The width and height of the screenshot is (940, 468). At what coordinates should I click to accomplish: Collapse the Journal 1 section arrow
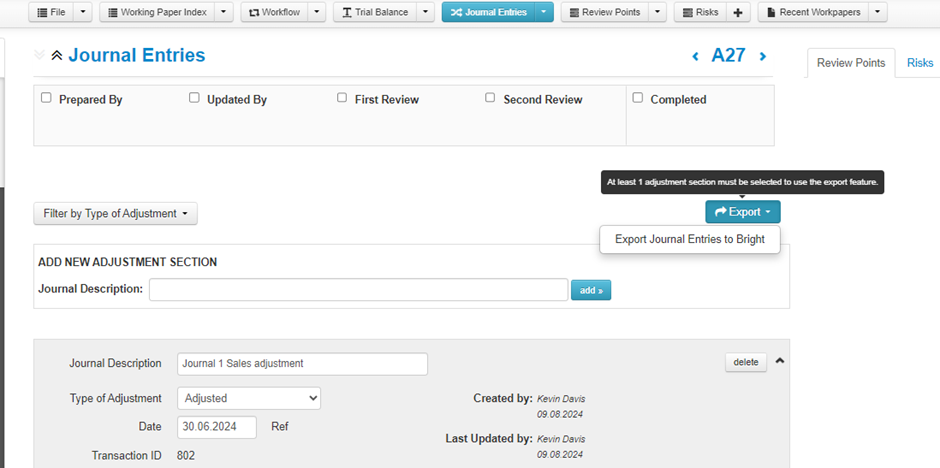pyautogui.click(x=781, y=362)
